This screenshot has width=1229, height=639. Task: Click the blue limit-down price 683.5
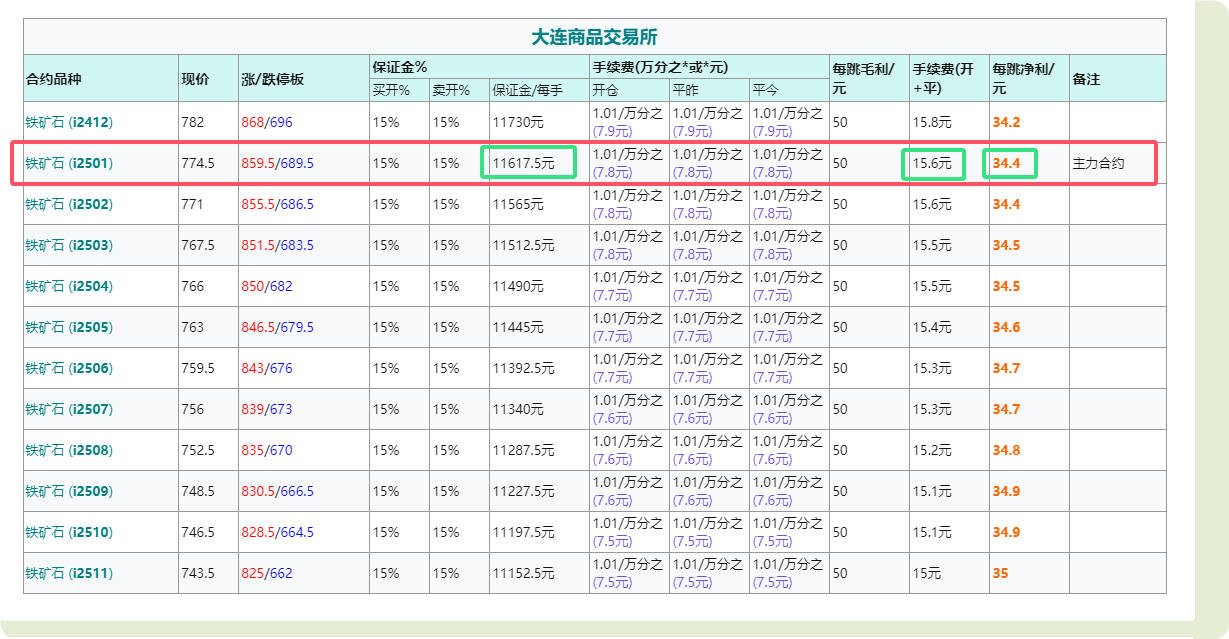pyautogui.click(x=297, y=245)
